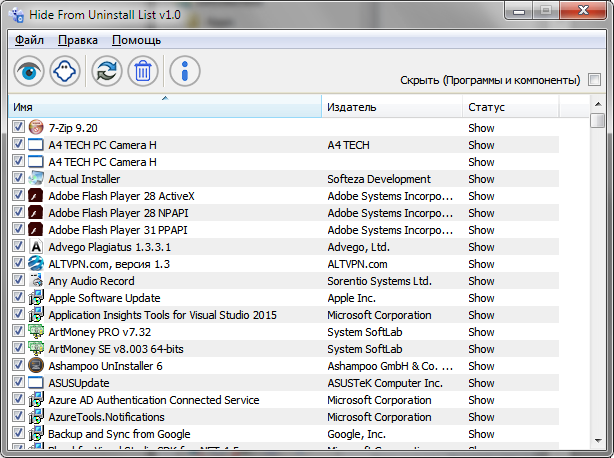Click the Show status of Adobe Flash Player 31 PPAPI
The width and height of the screenshot is (614, 458).
tap(481, 230)
